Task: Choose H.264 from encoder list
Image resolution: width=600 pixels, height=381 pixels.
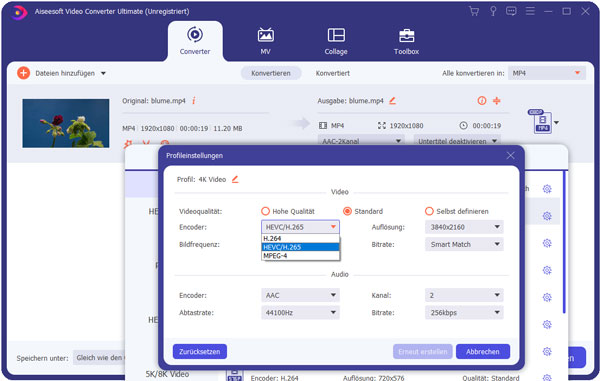Action: (300, 238)
